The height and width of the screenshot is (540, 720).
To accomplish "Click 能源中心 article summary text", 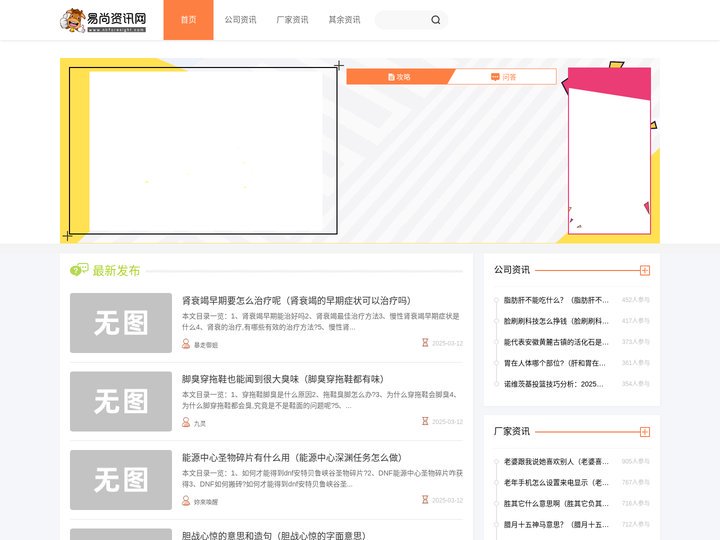I will (322, 478).
